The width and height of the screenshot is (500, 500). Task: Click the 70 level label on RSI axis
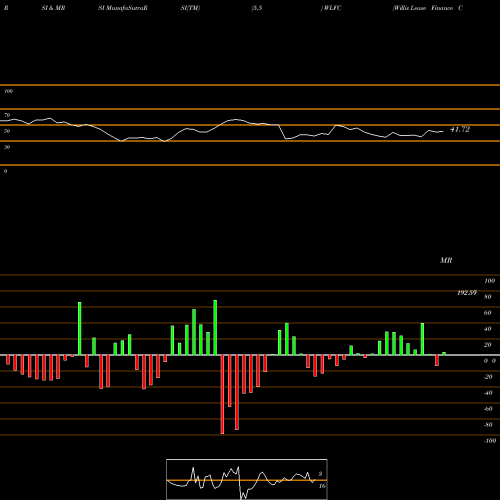click(7, 115)
